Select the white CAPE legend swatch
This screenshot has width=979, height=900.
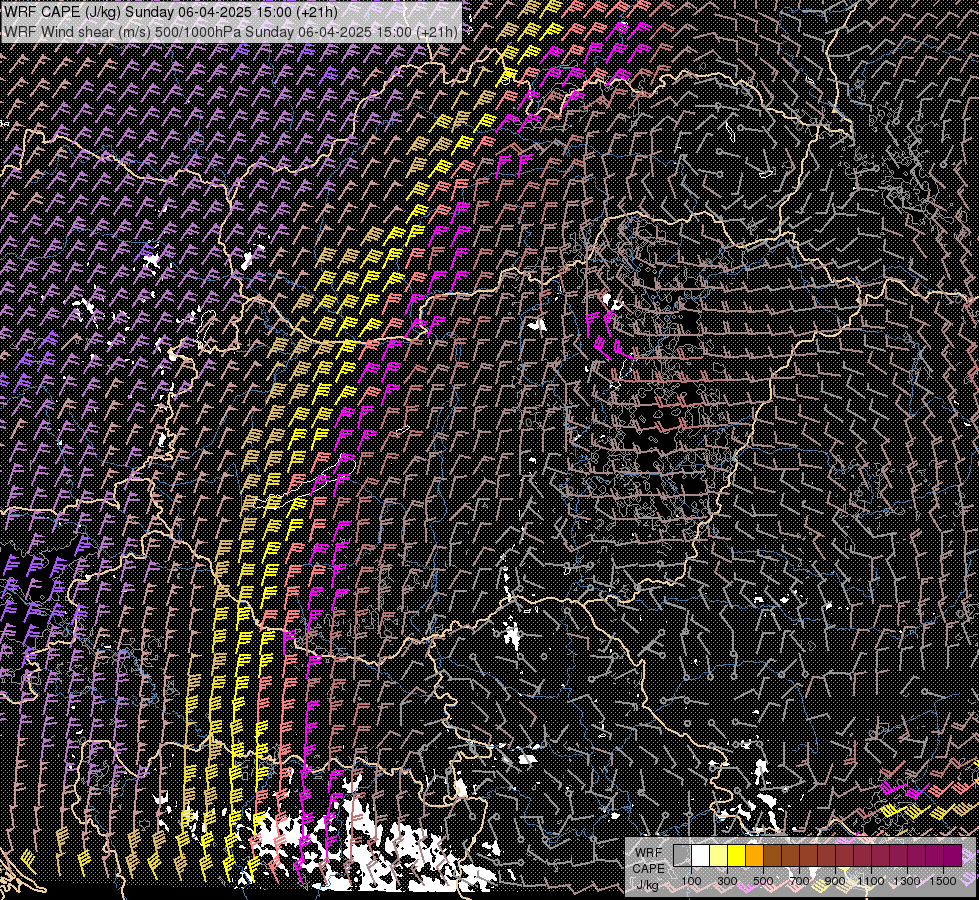click(701, 855)
